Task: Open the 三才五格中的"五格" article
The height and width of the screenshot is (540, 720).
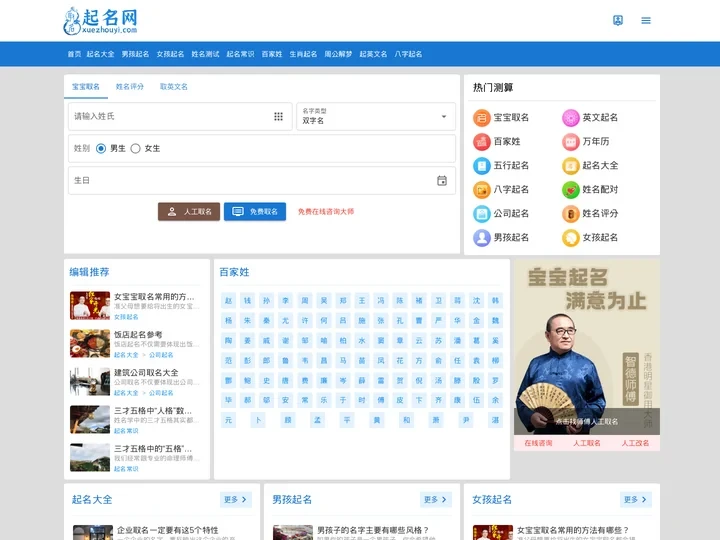Action: click(x=153, y=449)
